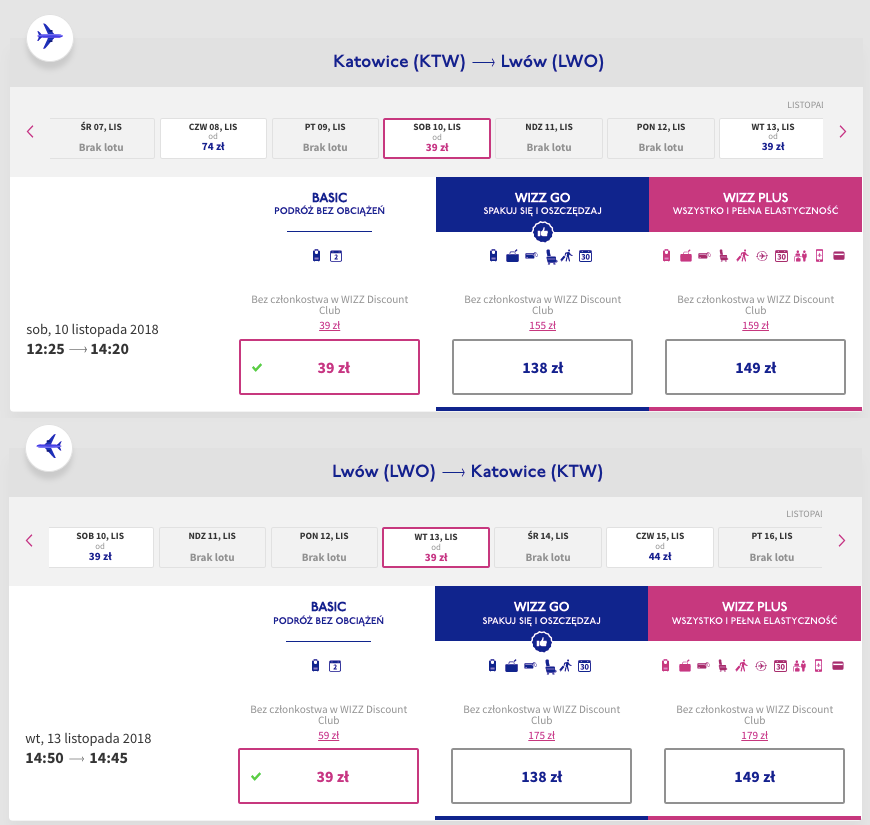
Task: Click the outbound flight airplane icon
Action: point(50,37)
